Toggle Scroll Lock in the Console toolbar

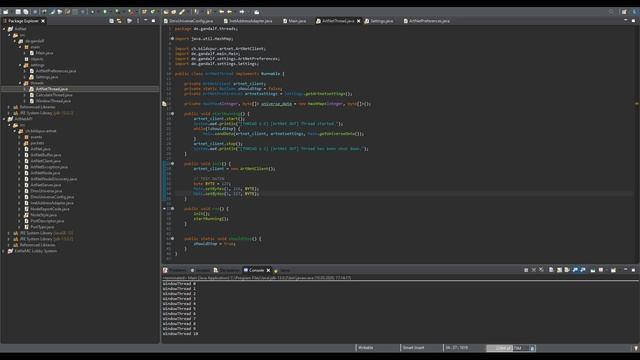pyautogui.click(x=559, y=270)
